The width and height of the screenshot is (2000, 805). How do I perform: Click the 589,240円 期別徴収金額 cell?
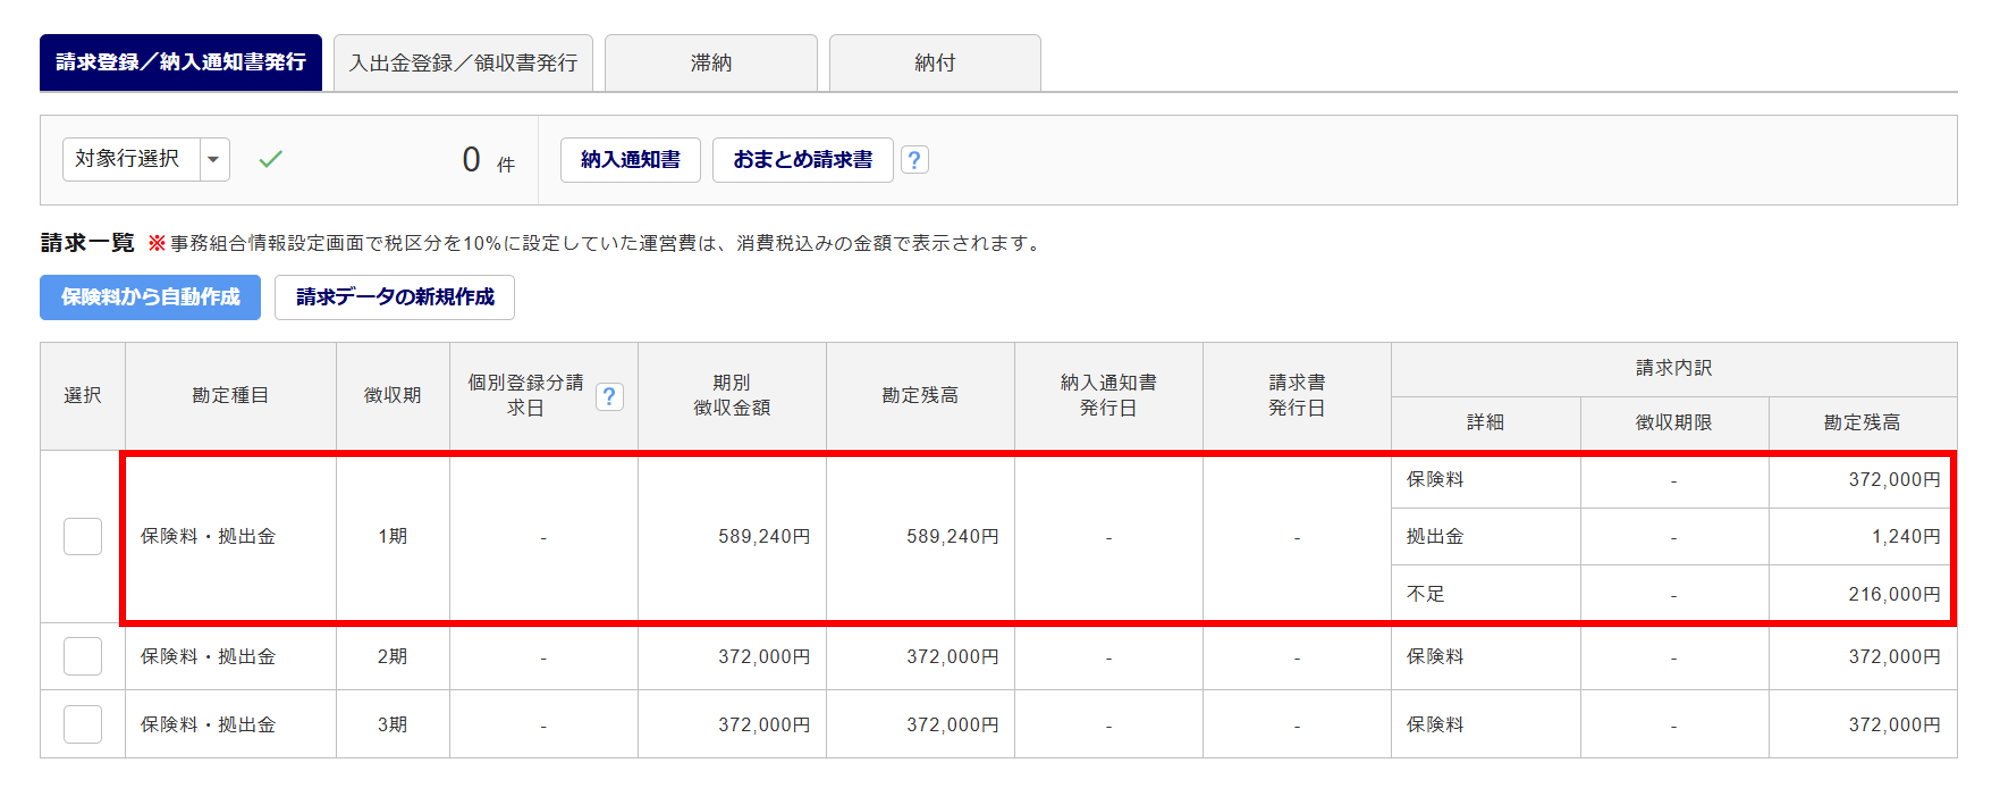click(x=732, y=537)
